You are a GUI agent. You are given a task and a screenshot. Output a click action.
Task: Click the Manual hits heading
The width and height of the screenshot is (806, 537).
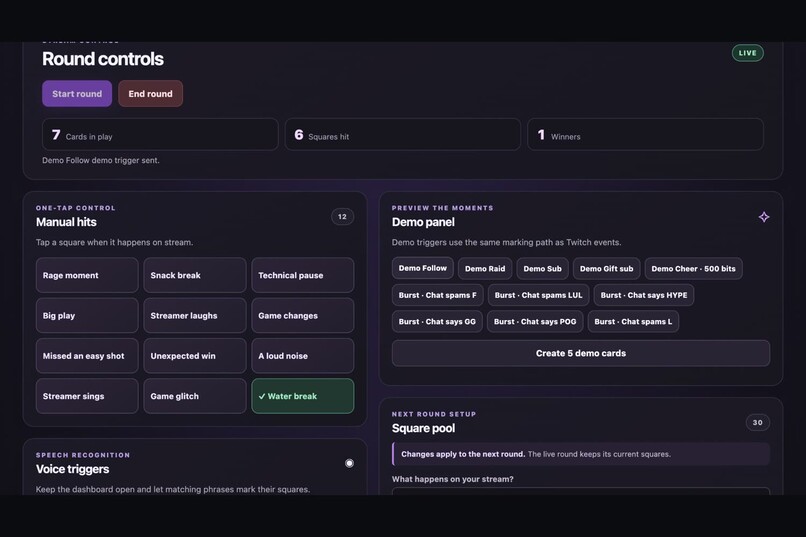tap(66, 222)
